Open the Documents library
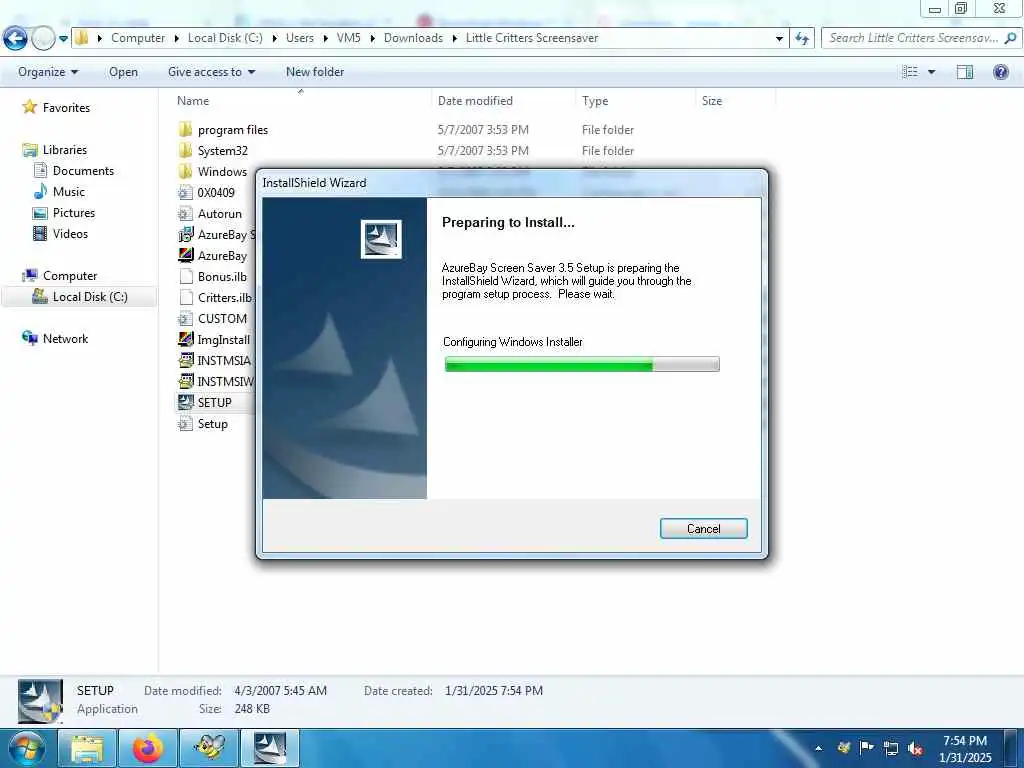The width and height of the screenshot is (1024, 768). point(83,170)
